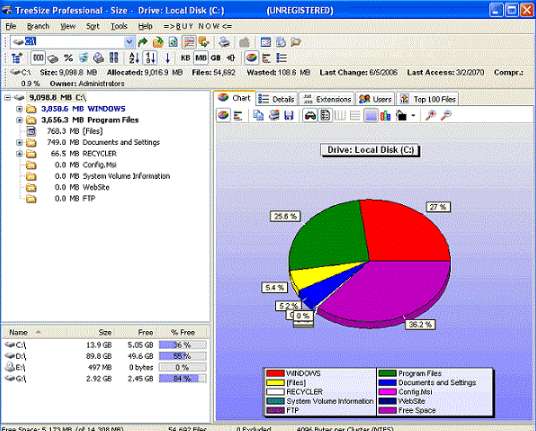
Task: Click the speaker-shaped icon after GB
Action: [231, 58]
